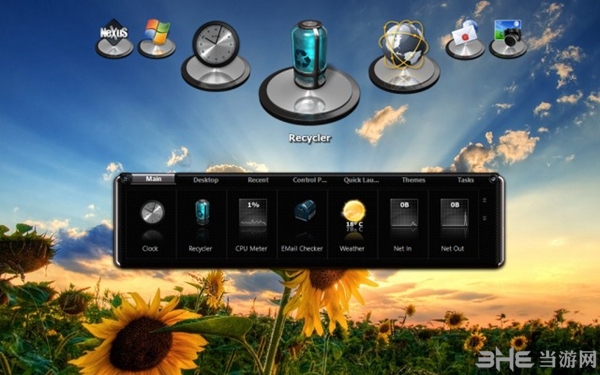Open the mail envelope icon in the dock

(x=465, y=39)
